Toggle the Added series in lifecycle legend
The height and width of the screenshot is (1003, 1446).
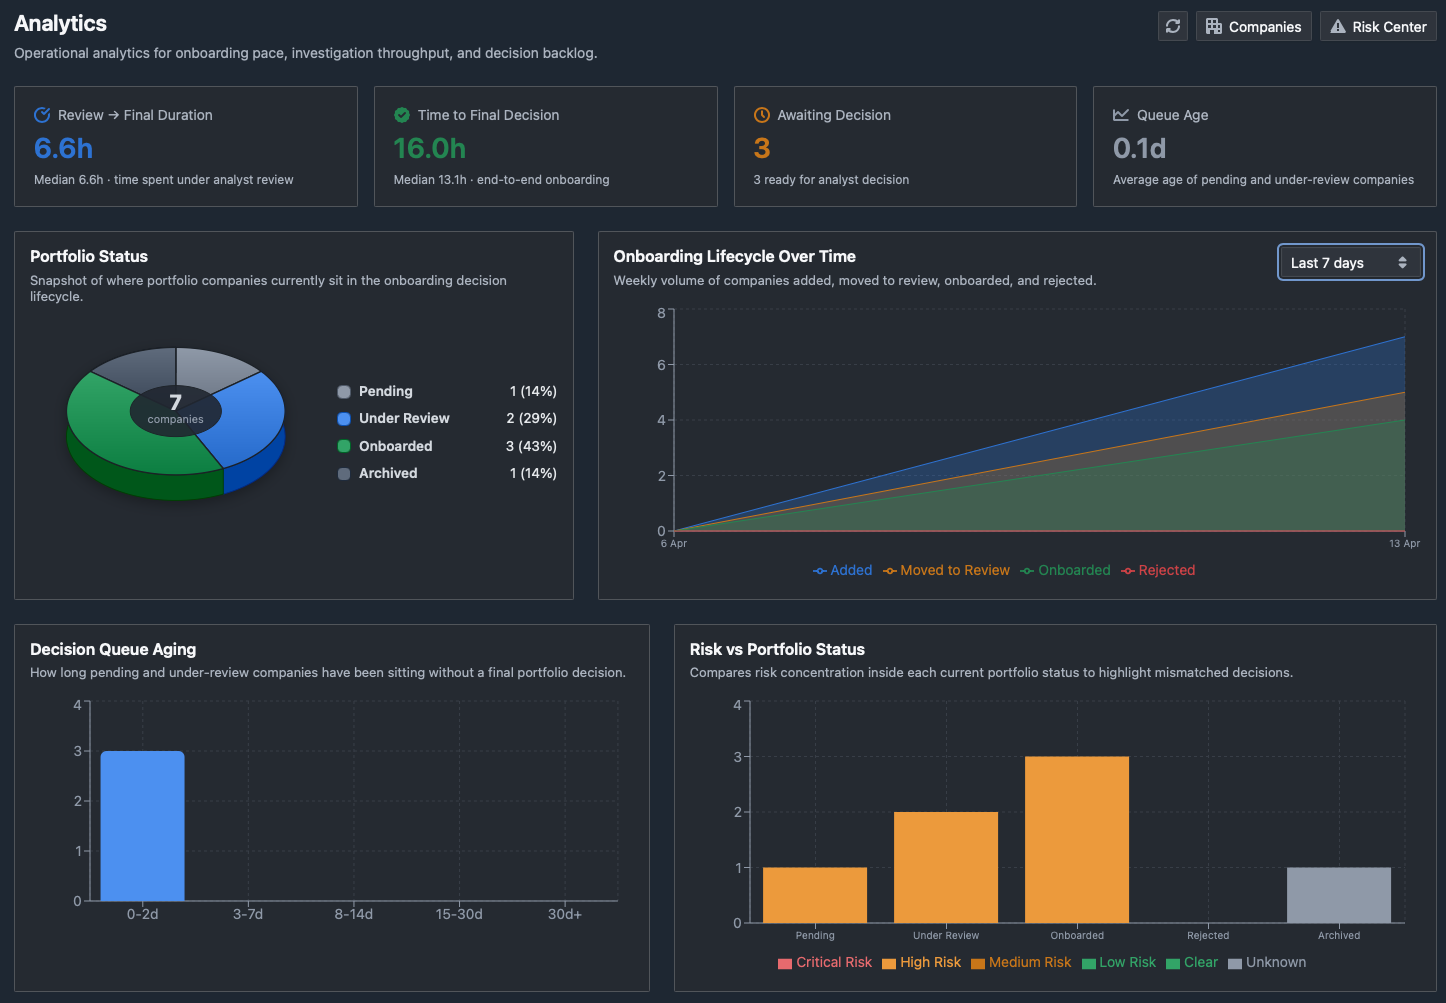[842, 570]
